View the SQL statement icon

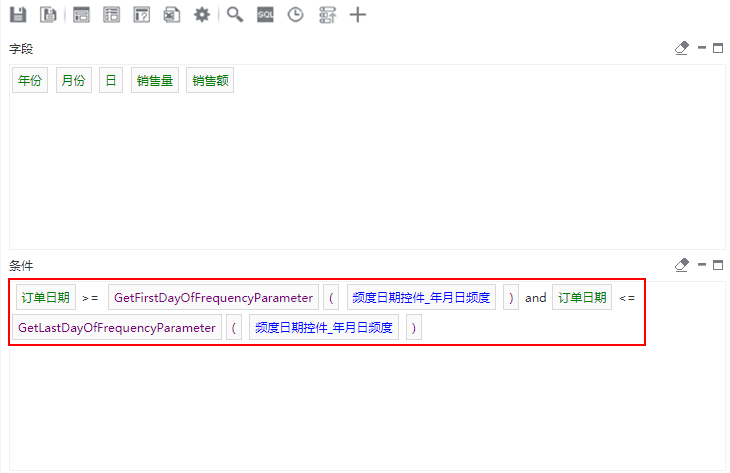click(265, 15)
